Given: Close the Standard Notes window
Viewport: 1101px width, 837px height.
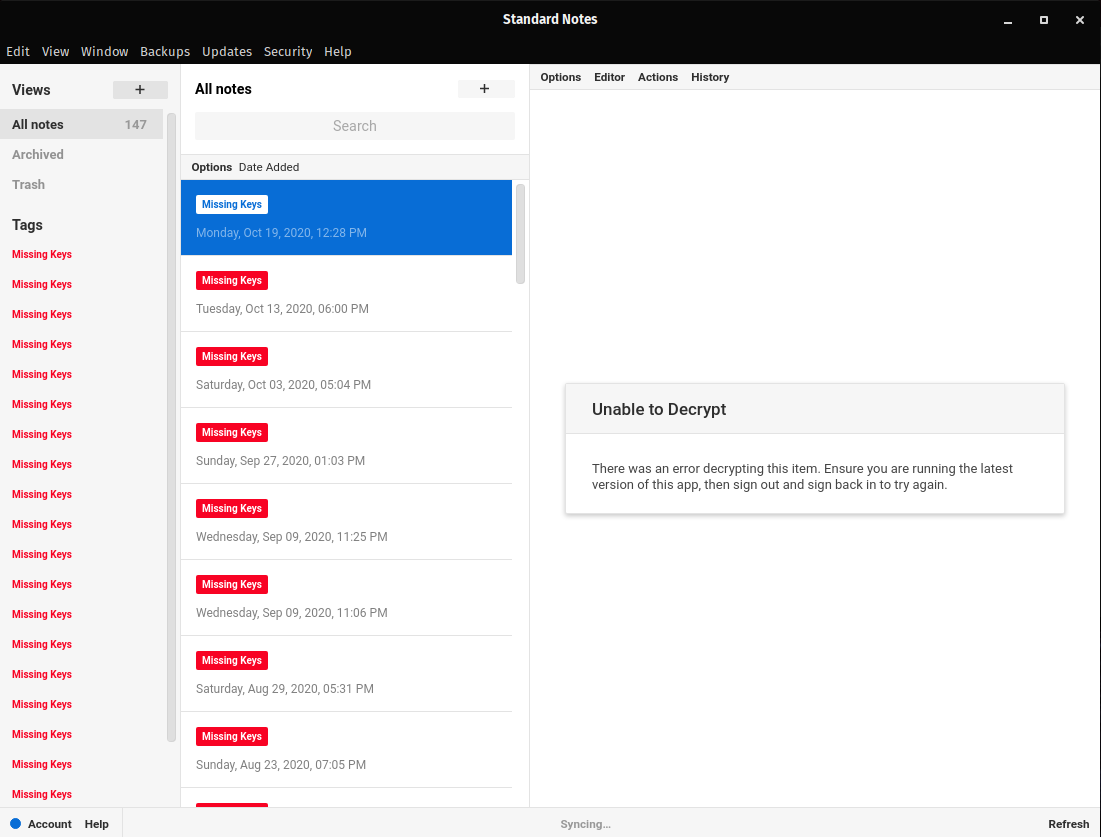Looking at the screenshot, I should [x=1080, y=20].
